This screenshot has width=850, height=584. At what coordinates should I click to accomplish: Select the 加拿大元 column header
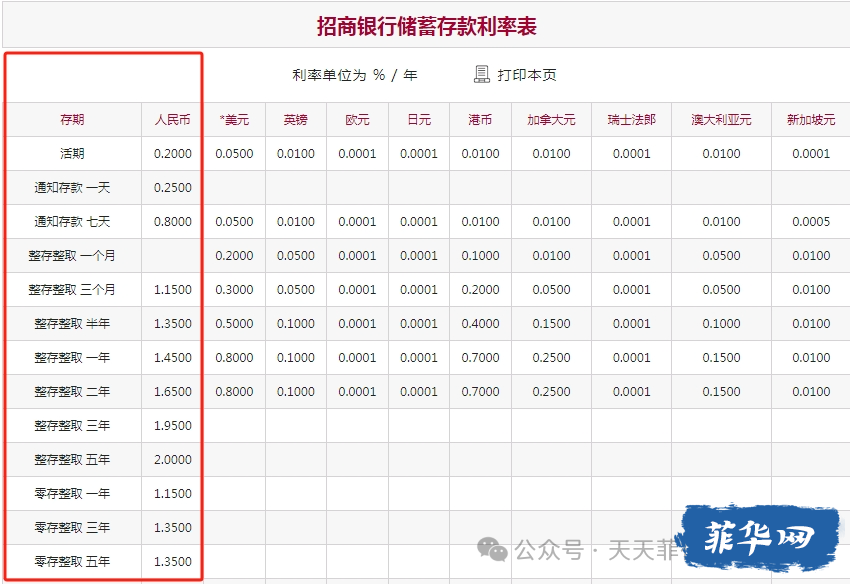[551, 120]
